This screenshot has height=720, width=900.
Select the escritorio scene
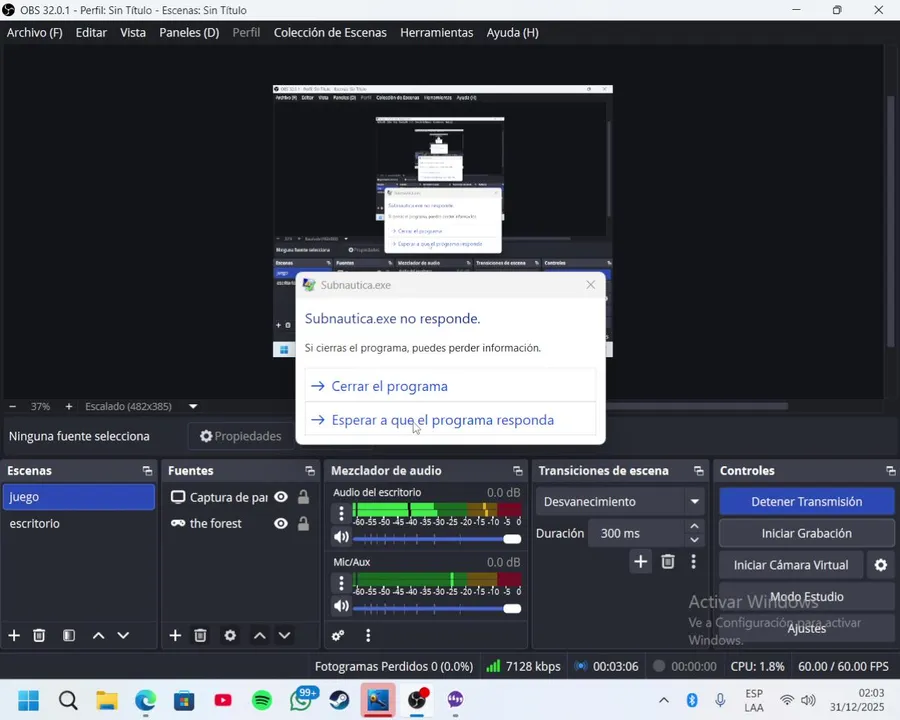click(79, 524)
